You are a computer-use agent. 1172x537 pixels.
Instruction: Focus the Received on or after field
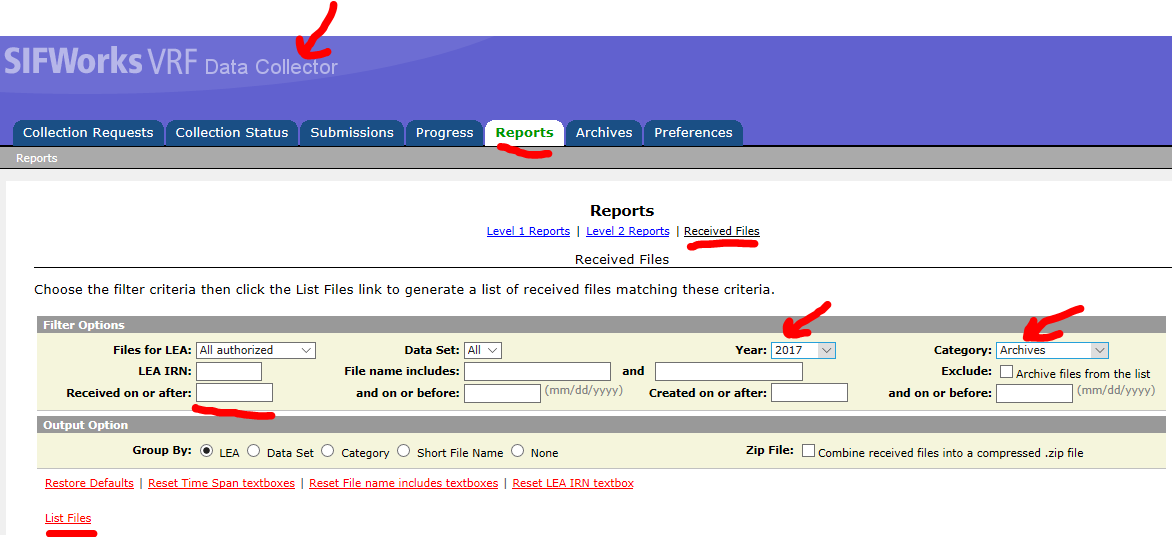pyautogui.click(x=234, y=393)
